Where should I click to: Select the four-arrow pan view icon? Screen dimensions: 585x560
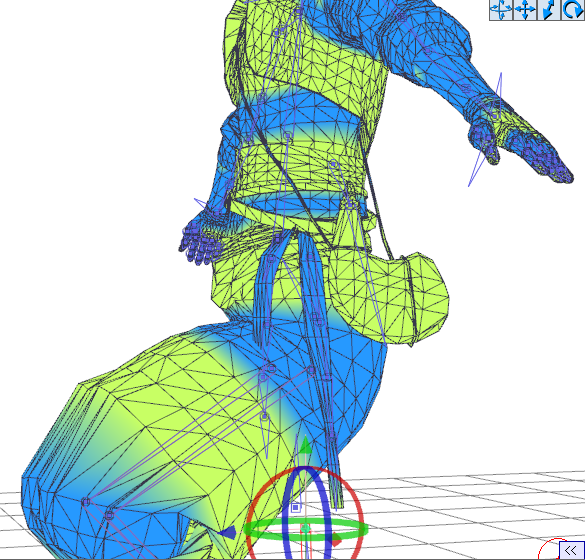point(525,10)
